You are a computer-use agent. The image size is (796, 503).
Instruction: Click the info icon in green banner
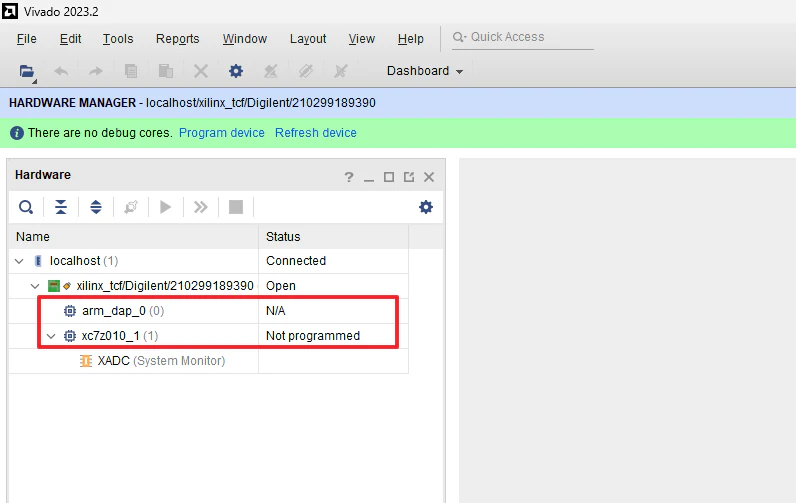click(x=17, y=133)
